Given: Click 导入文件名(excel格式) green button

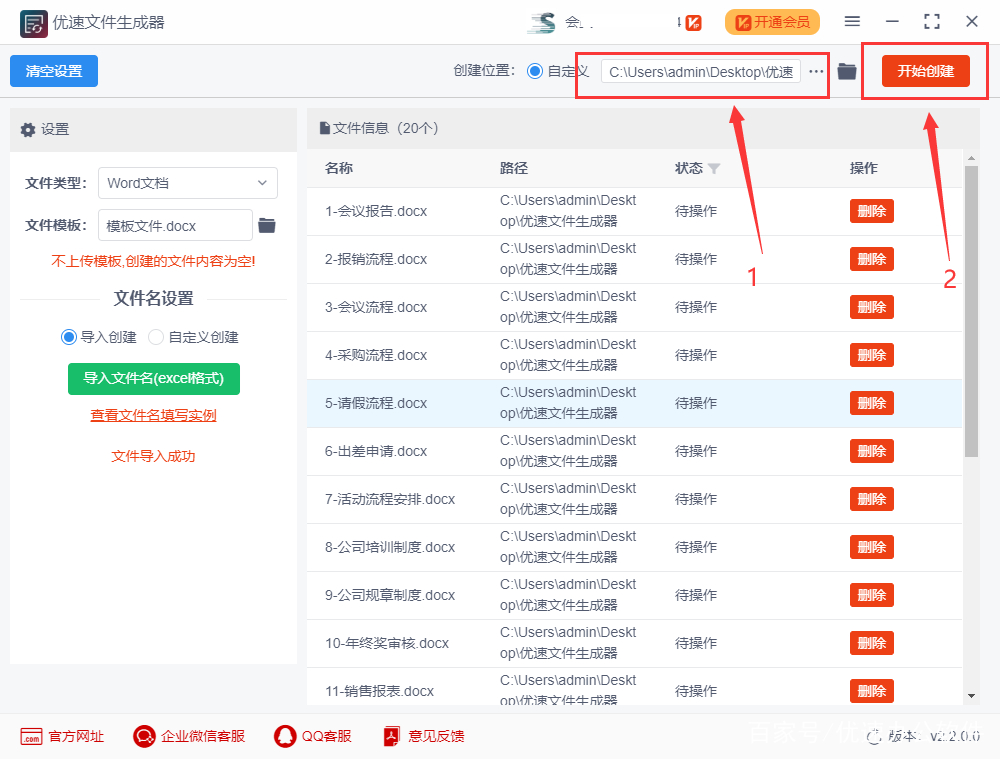Looking at the screenshot, I should [x=154, y=379].
